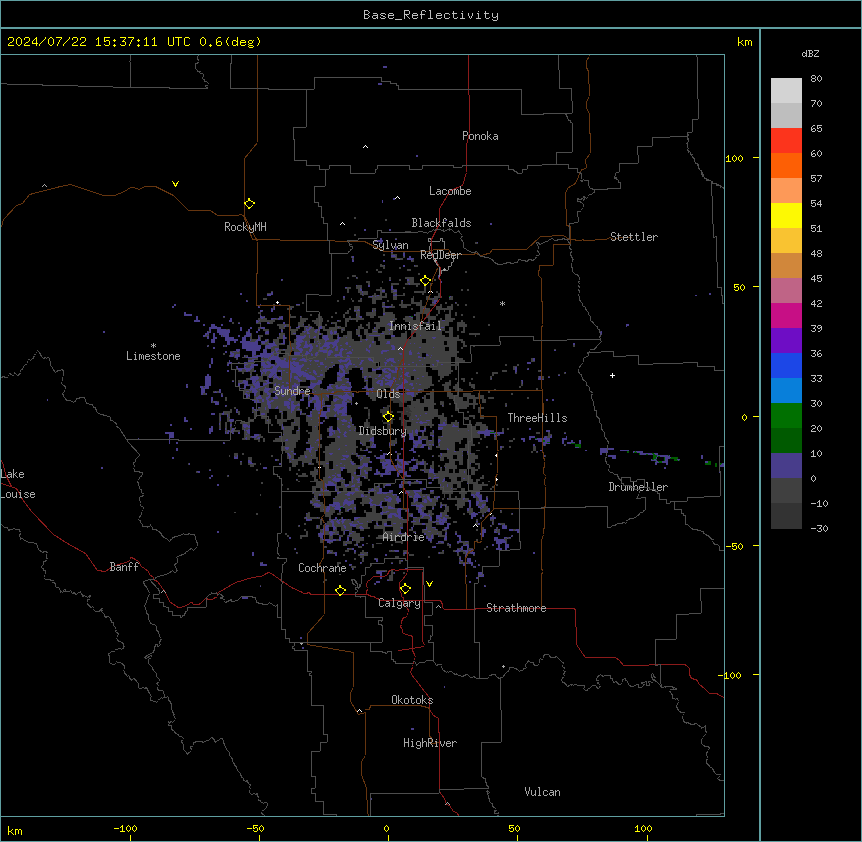Click the Ponoka city label

click(480, 136)
